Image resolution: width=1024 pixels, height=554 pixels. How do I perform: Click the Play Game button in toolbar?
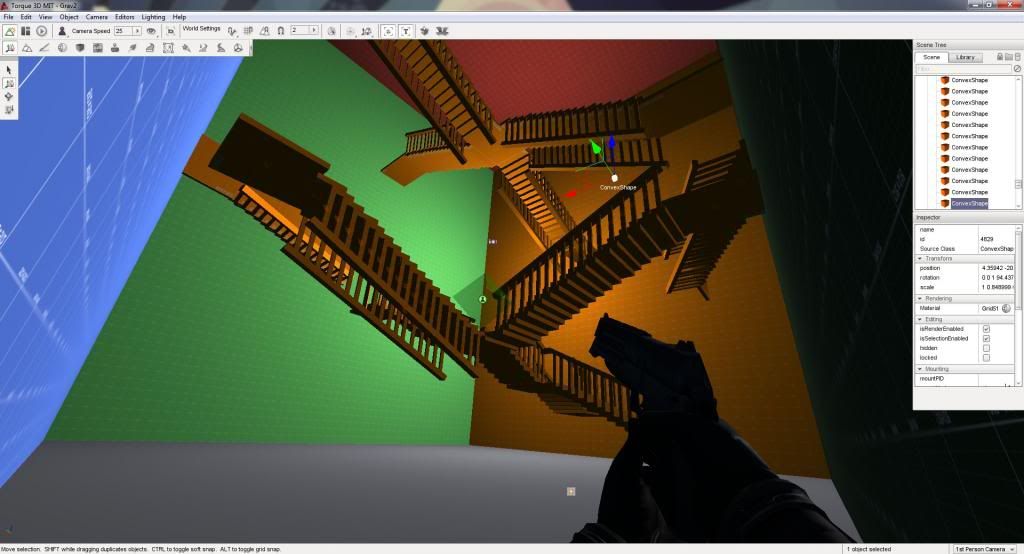[x=42, y=31]
